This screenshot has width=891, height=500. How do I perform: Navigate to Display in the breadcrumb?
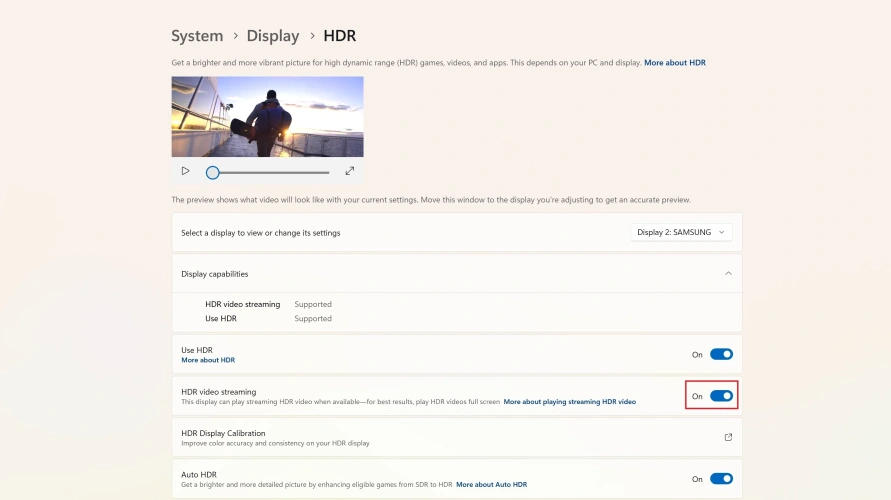coord(273,36)
